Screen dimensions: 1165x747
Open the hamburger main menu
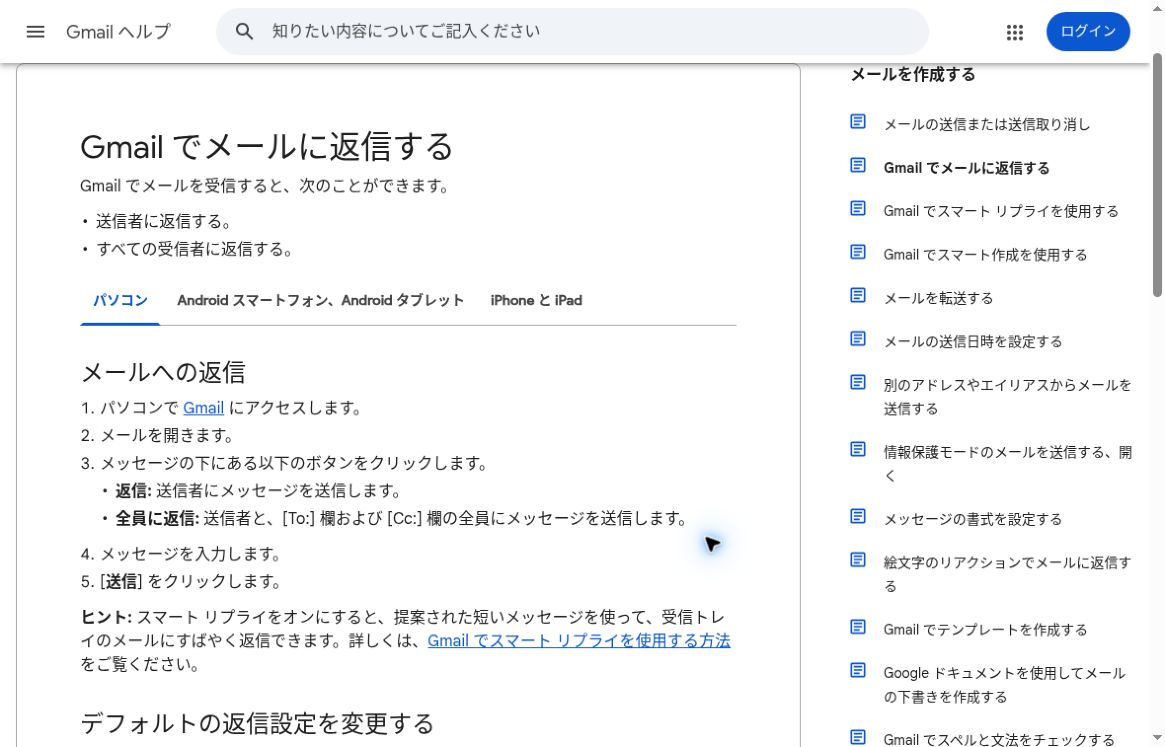pyautogui.click(x=35, y=32)
